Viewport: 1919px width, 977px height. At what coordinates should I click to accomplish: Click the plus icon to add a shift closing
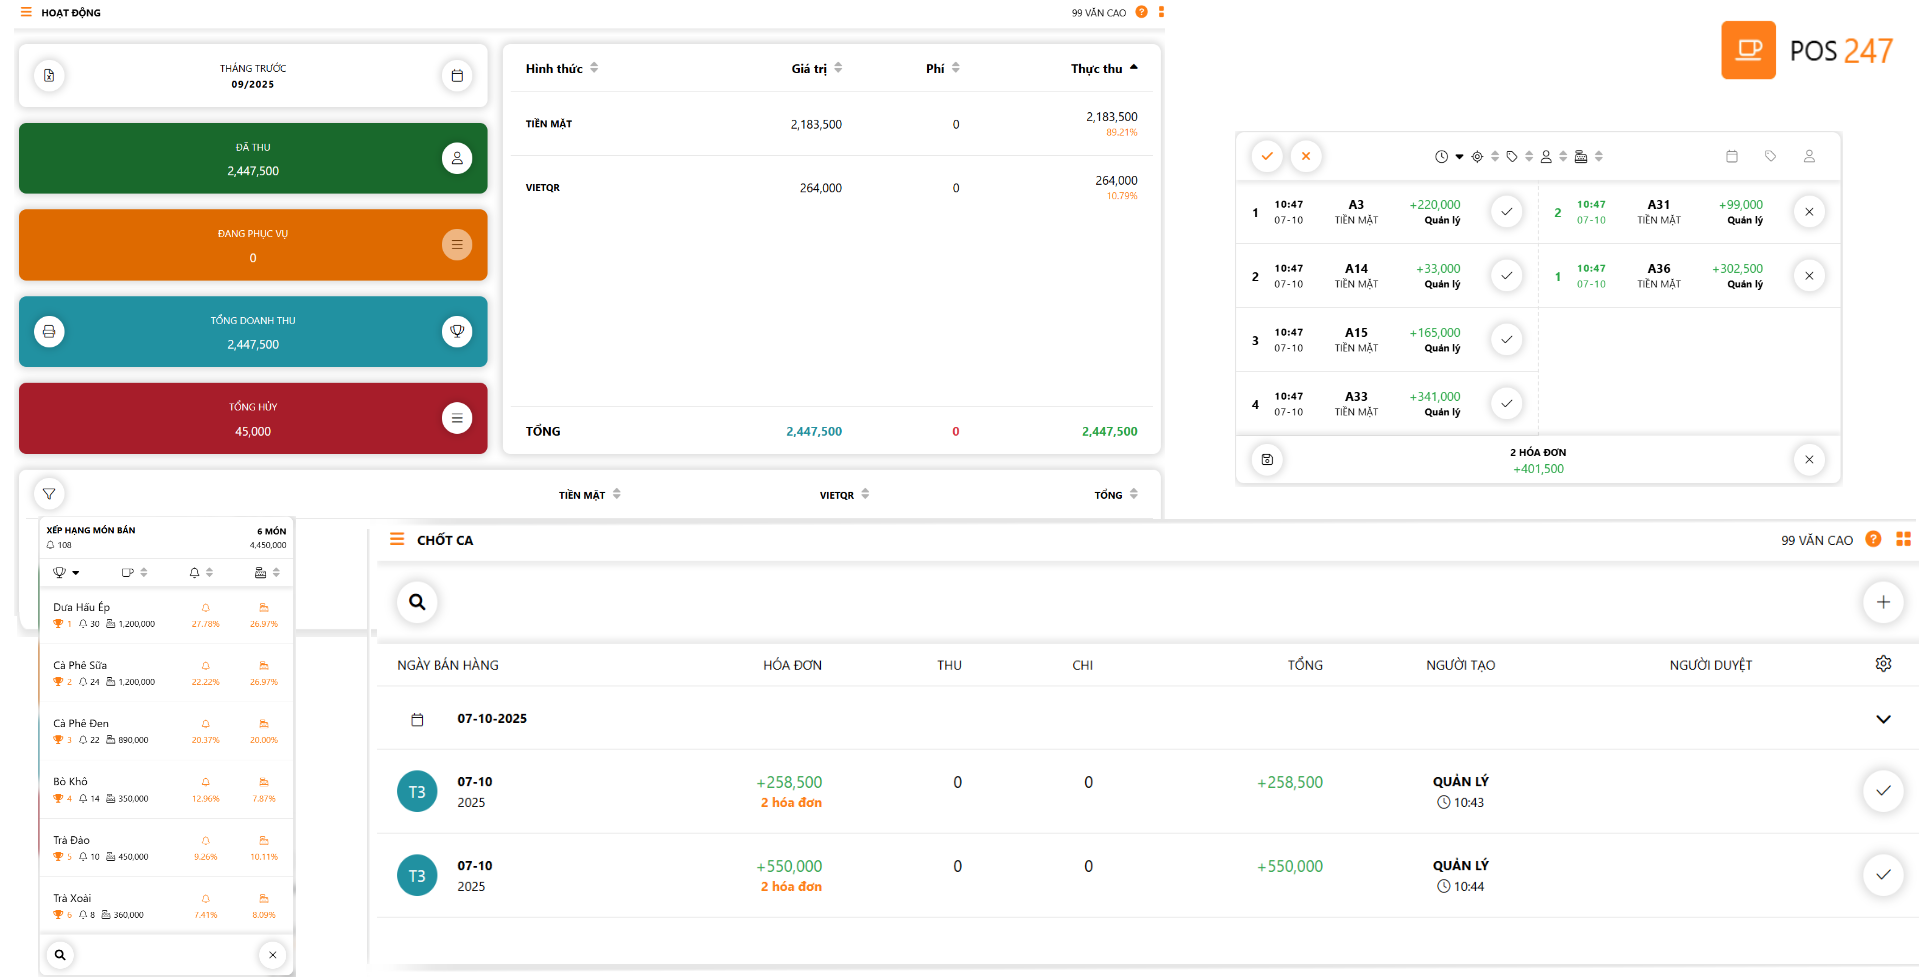[1883, 602]
